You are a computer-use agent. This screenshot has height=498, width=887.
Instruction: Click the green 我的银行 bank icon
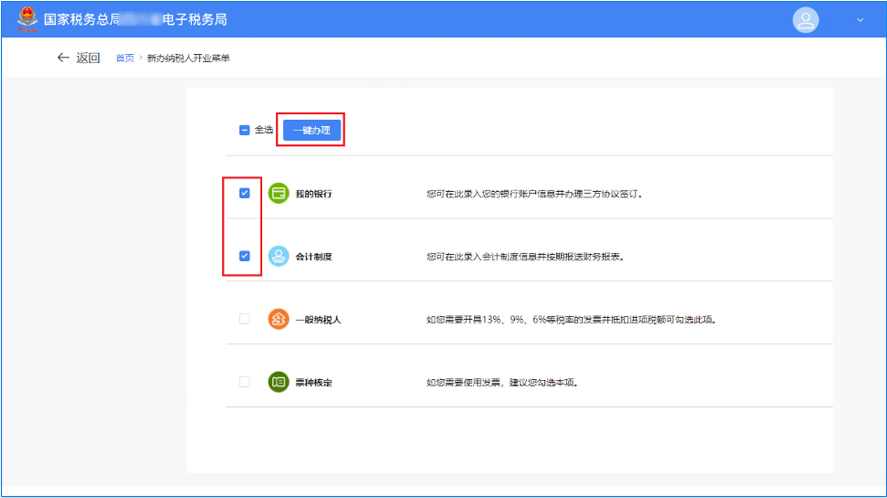point(279,193)
